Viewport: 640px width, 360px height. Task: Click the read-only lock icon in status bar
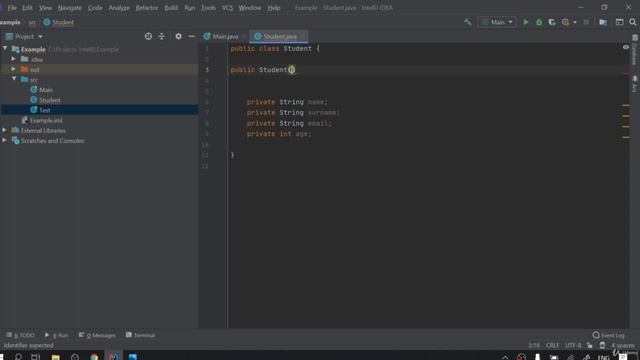coord(590,345)
